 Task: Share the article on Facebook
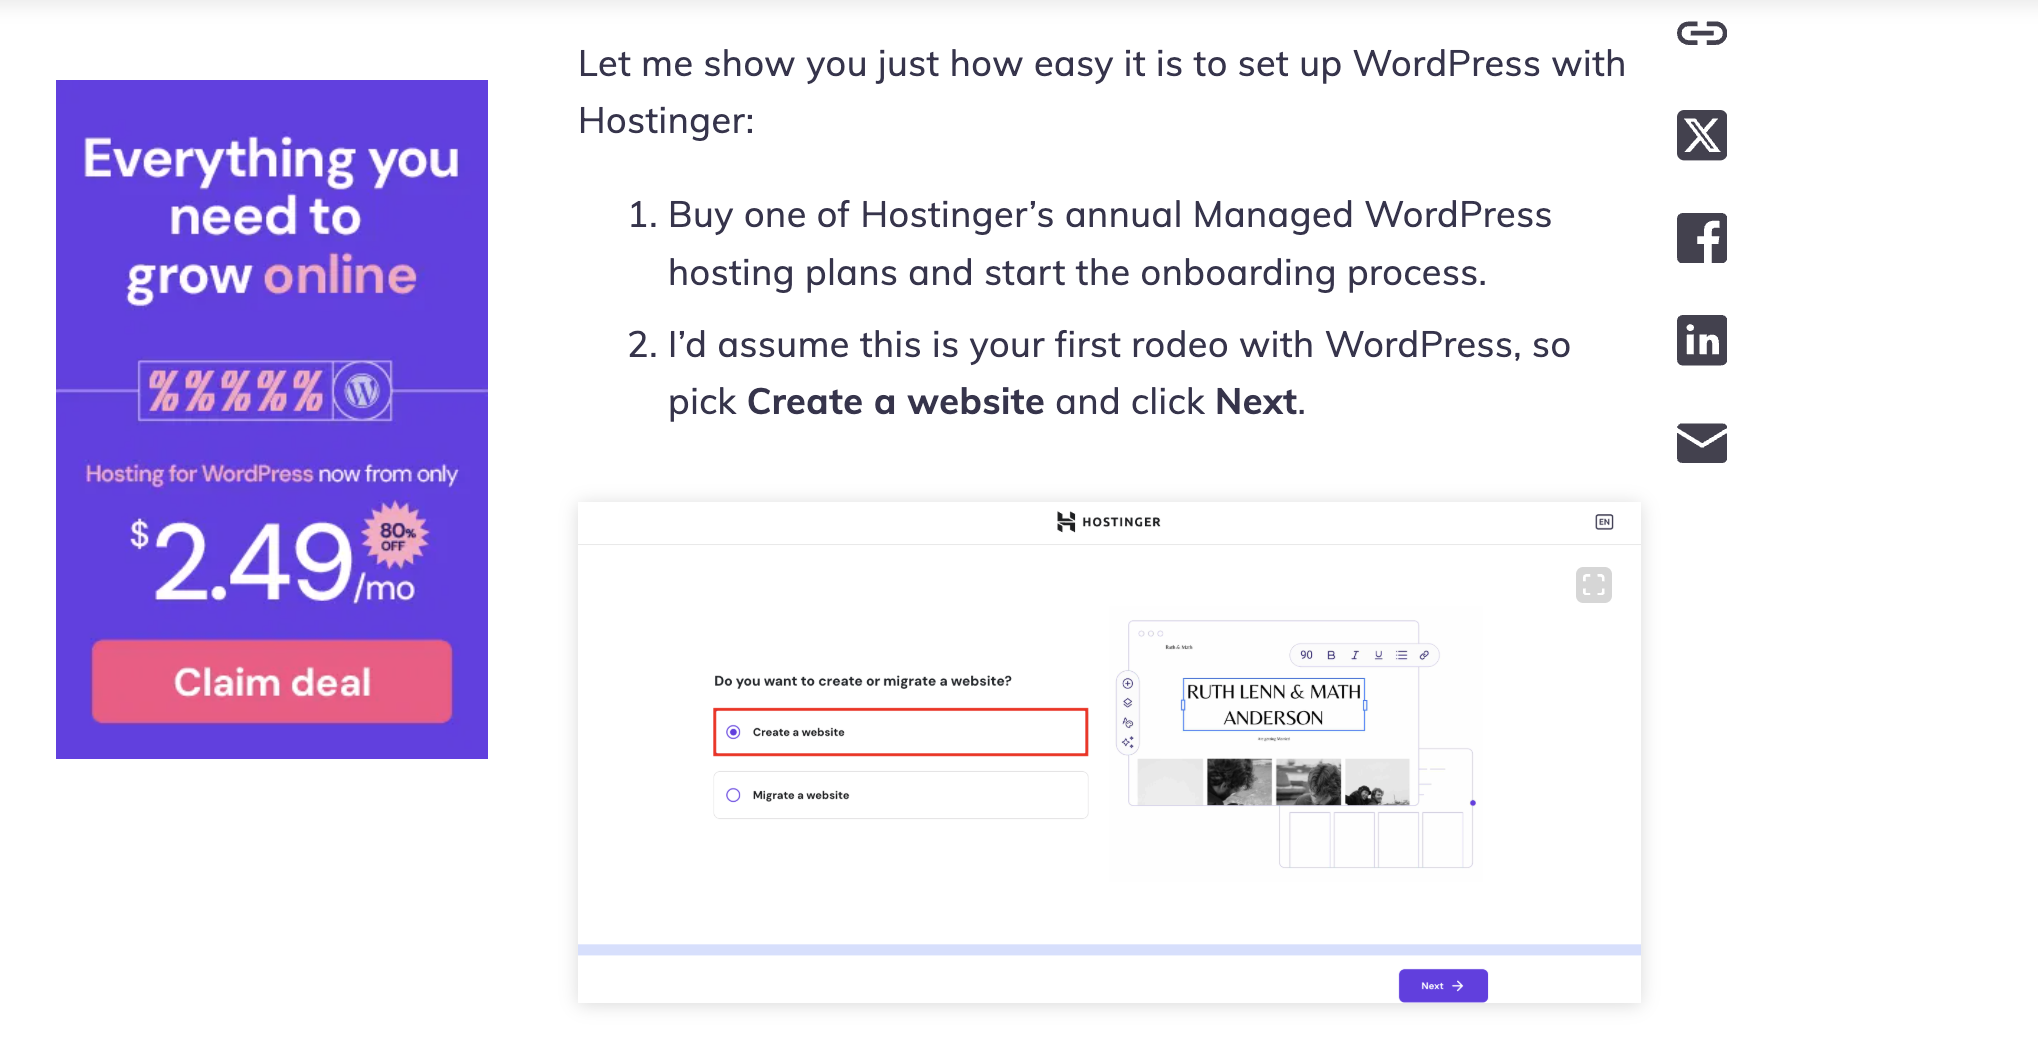(1701, 238)
